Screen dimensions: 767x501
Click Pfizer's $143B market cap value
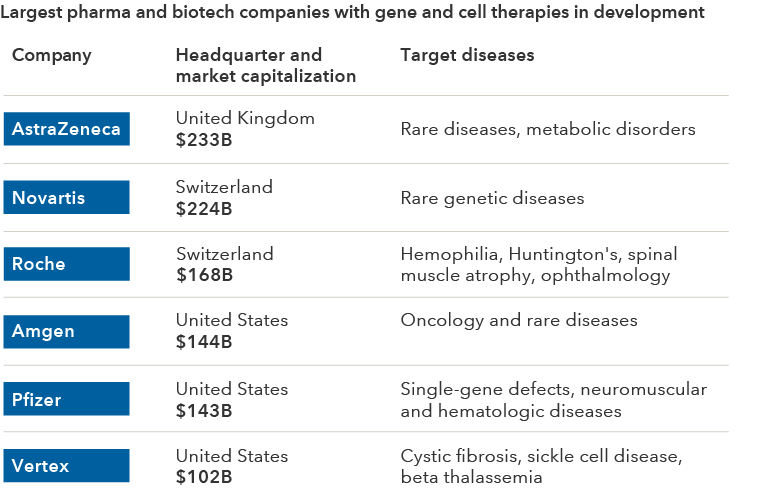[x=204, y=410]
